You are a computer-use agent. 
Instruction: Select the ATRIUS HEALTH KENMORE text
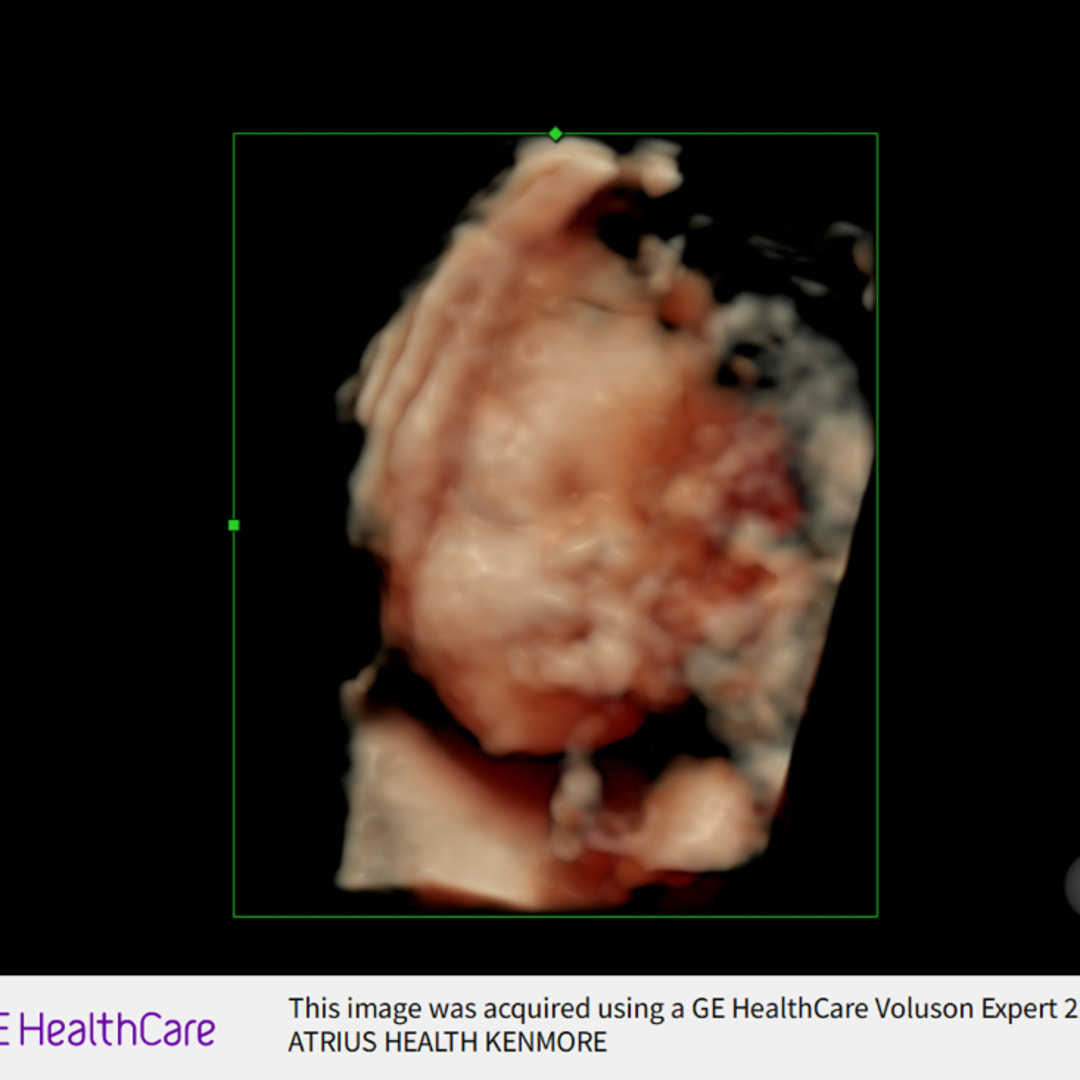point(447,1042)
